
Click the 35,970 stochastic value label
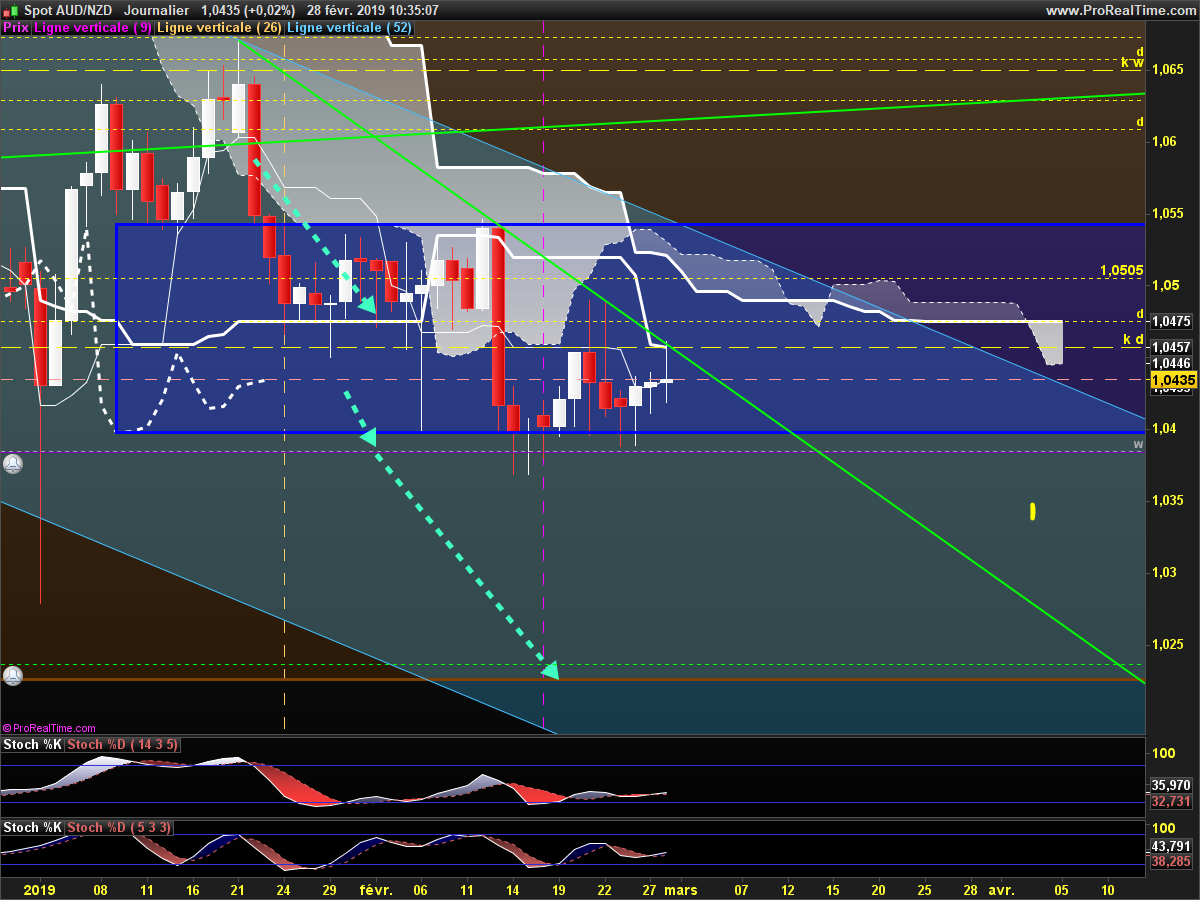pos(1171,785)
